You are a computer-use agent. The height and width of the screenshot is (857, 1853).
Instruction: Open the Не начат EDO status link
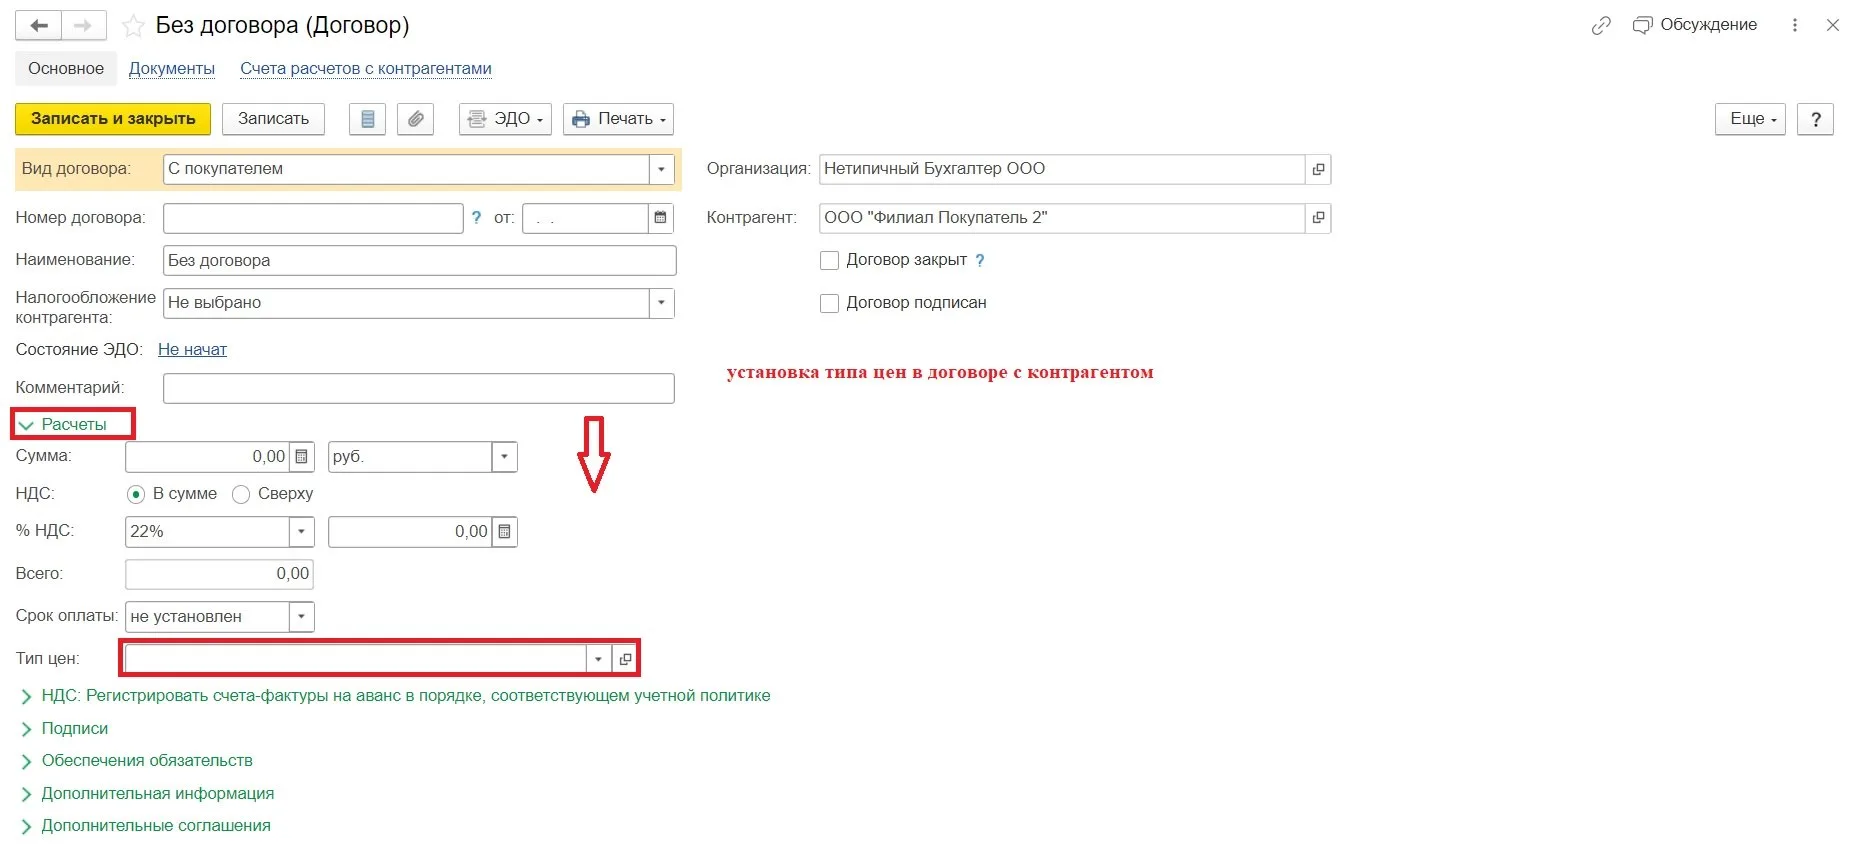192,350
